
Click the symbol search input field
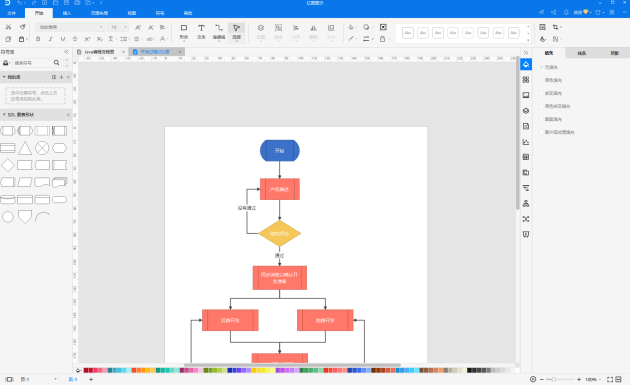tap(33, 63)
